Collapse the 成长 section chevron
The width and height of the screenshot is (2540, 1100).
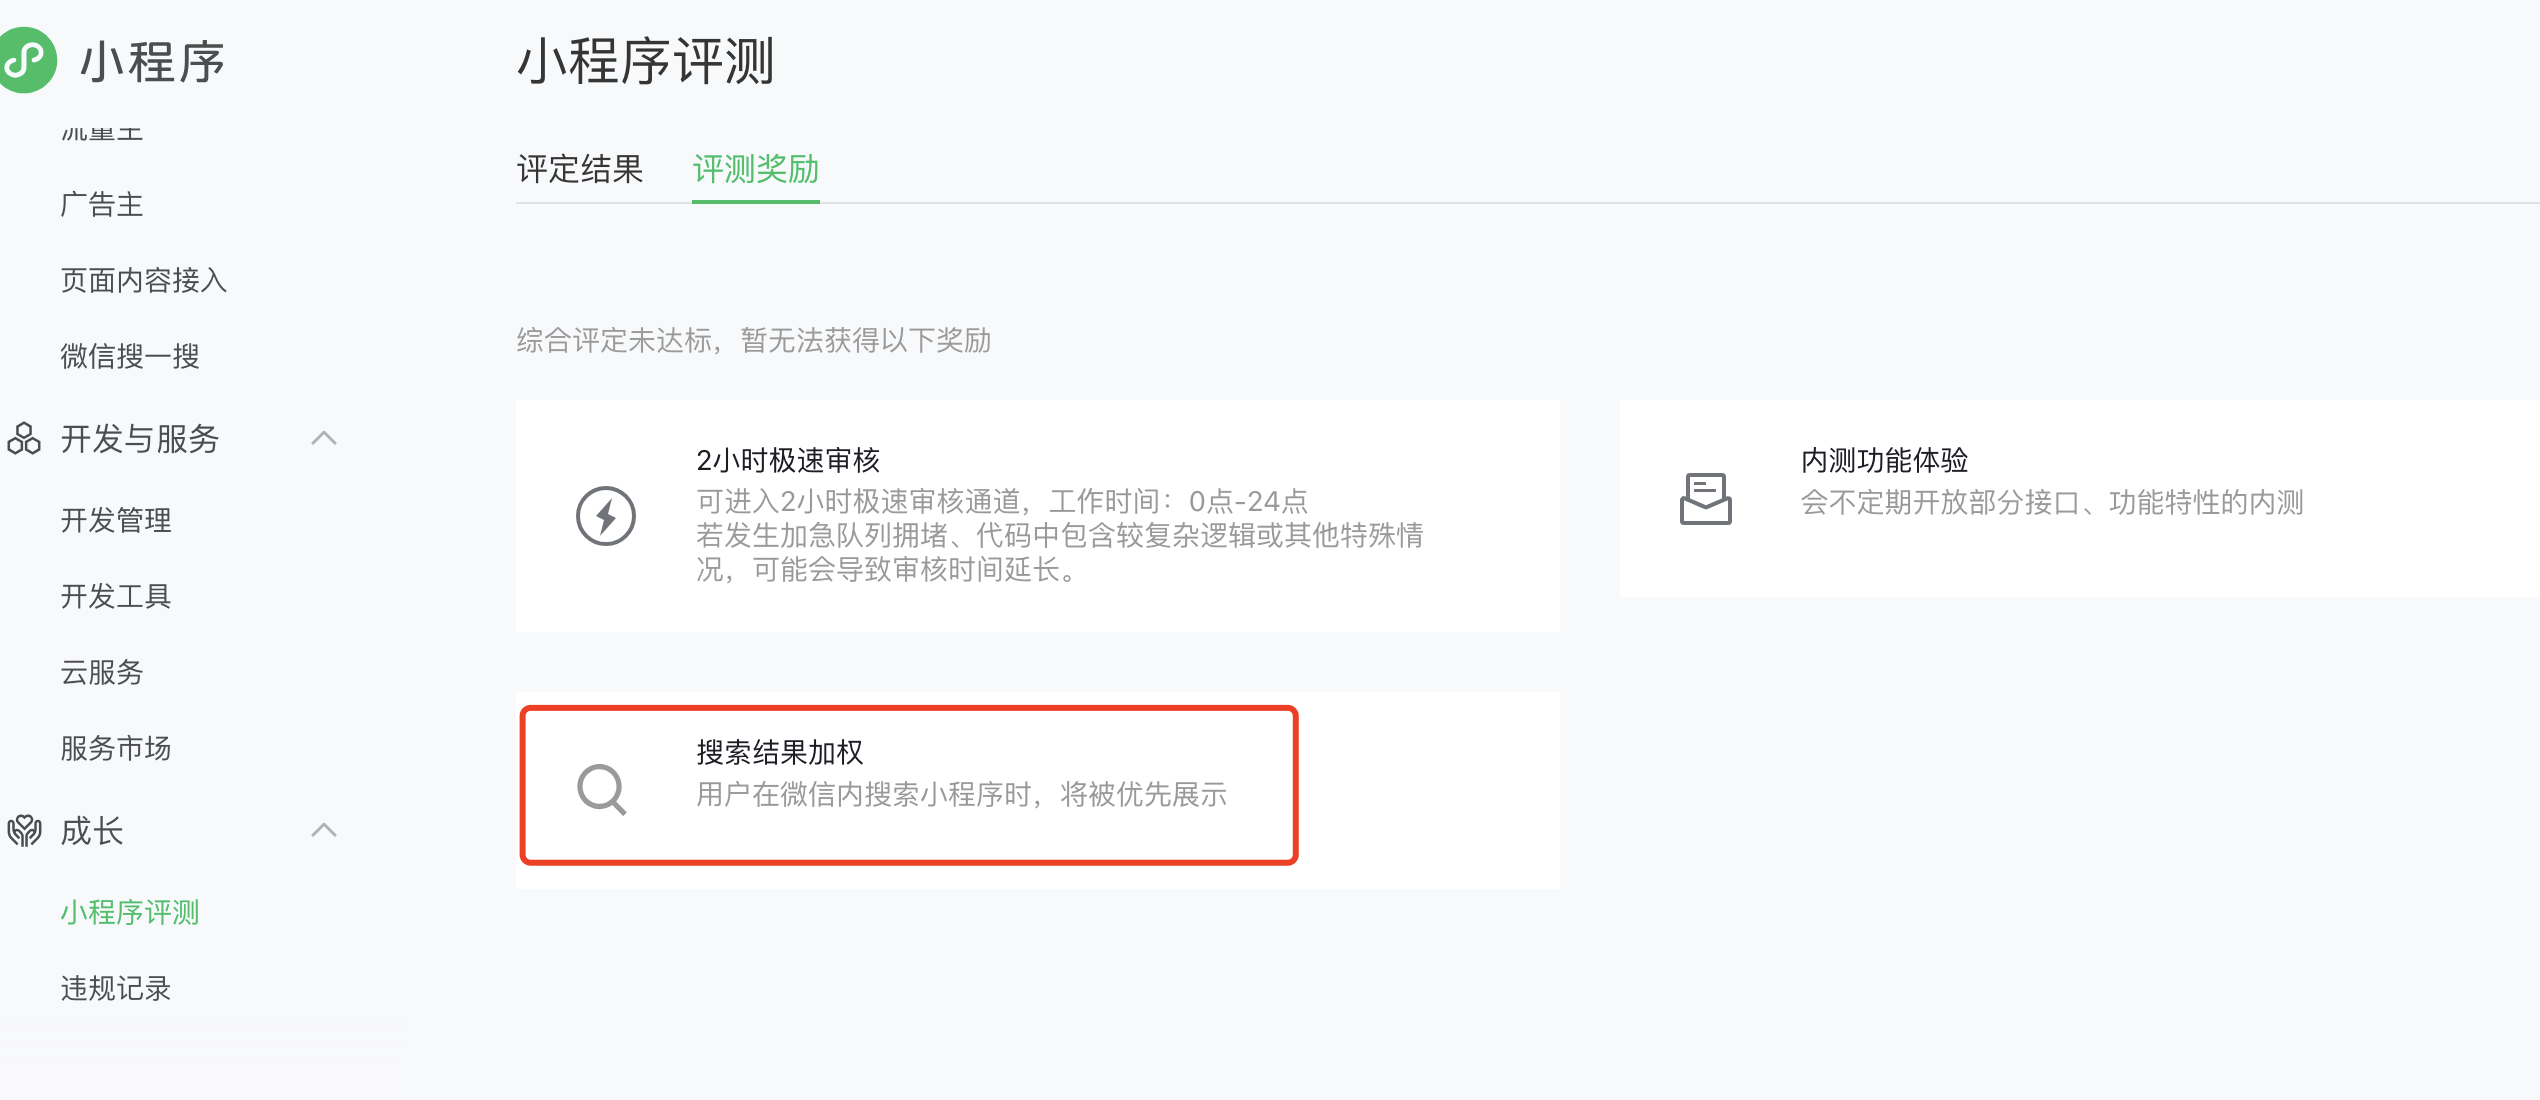pos(324,830)
